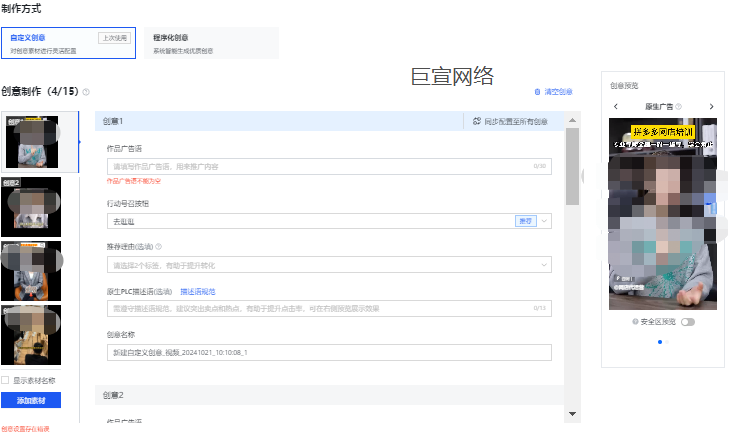Click the 添加素材 button
The image size is (730, 438).
pos(31,399)
